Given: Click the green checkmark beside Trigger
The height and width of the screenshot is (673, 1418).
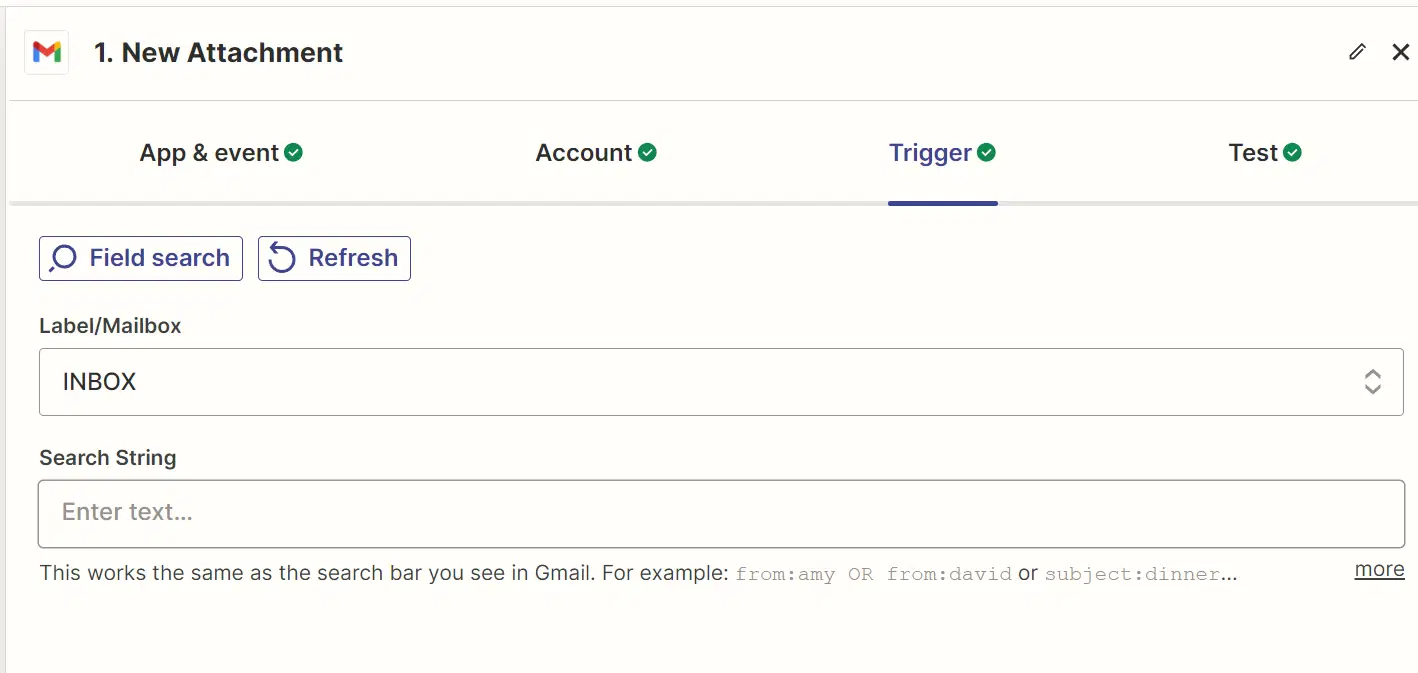Looking at the screenshot, I should pos(986,152).
